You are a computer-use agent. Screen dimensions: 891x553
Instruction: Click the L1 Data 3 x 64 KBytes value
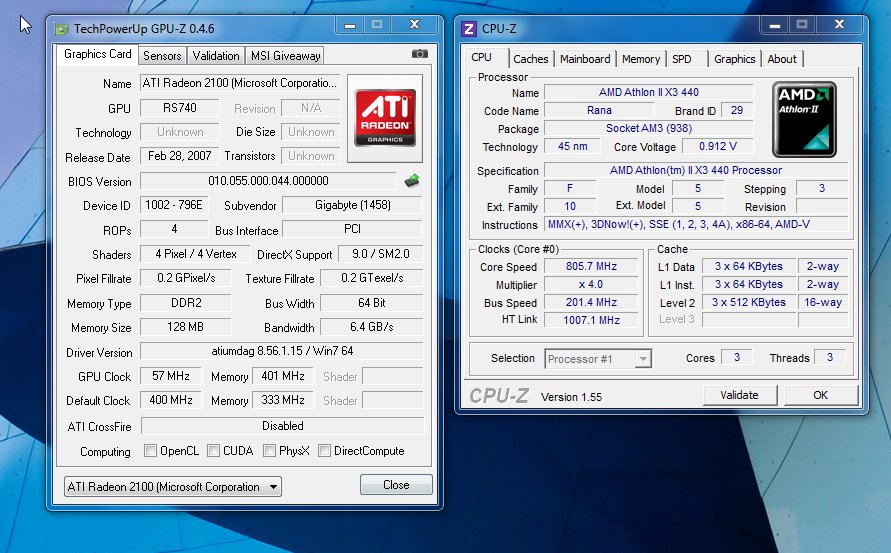748,266
